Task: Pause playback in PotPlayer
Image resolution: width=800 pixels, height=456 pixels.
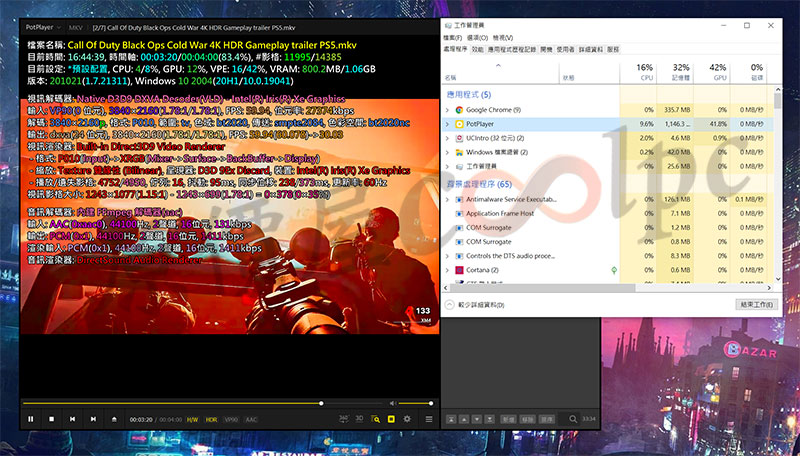Action: point(31,419)
